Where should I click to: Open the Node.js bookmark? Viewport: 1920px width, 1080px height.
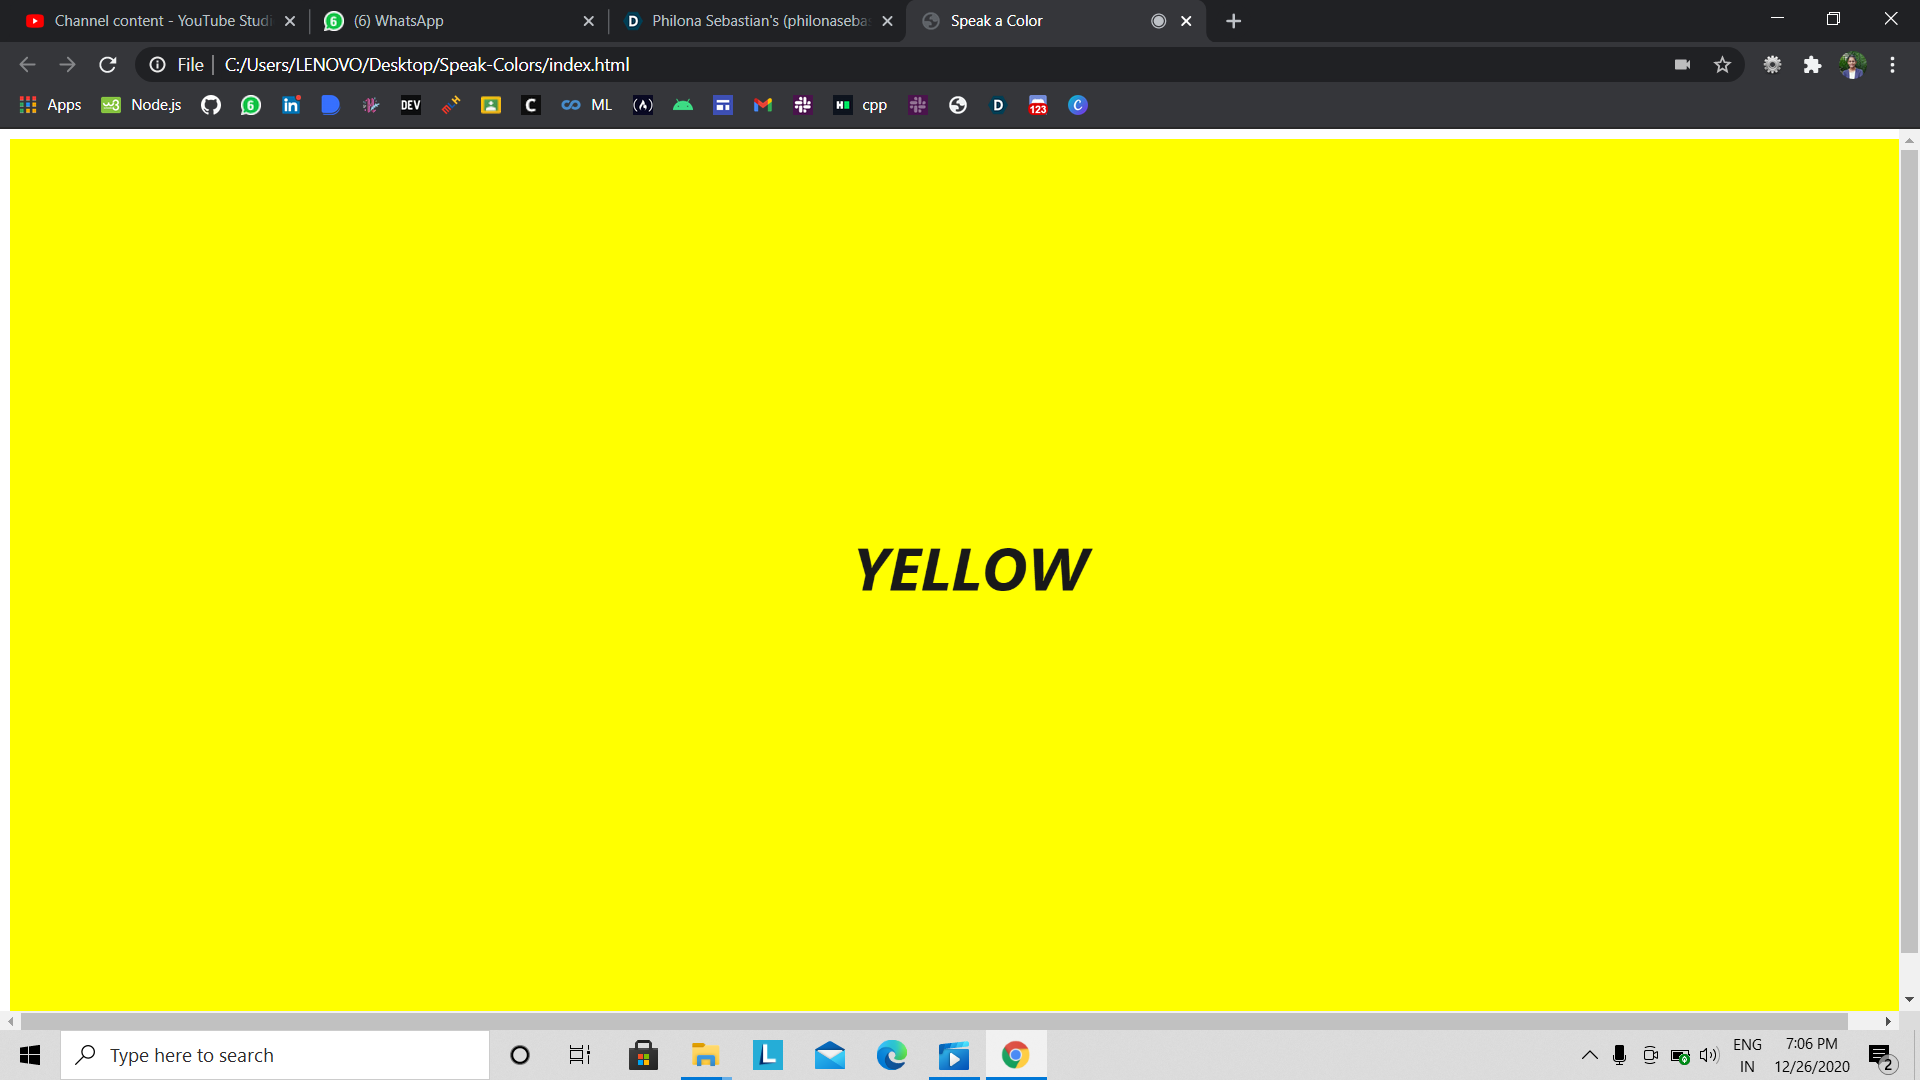click(x=142, y=105)
